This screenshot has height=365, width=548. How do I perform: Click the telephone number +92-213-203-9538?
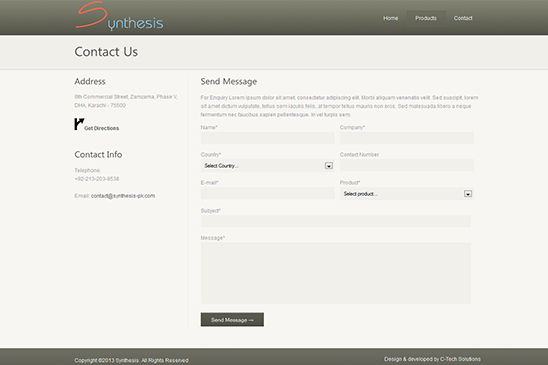click(x=96, y=179)
